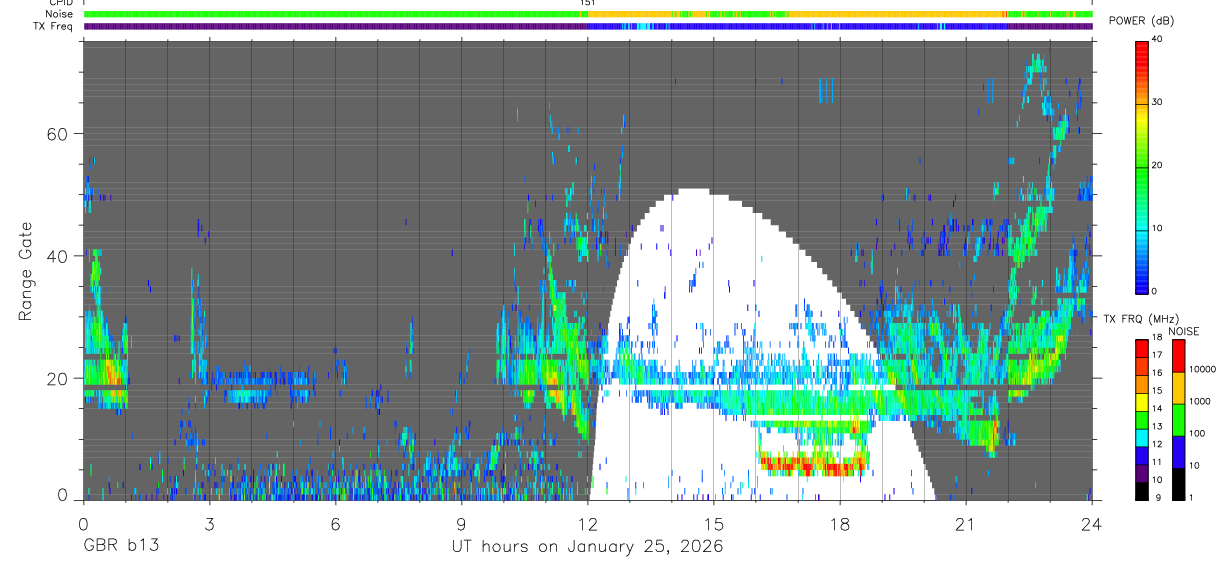Click the 18 tick on the UT hours axis
This screenshot has height=567, width=1228.
839,524
